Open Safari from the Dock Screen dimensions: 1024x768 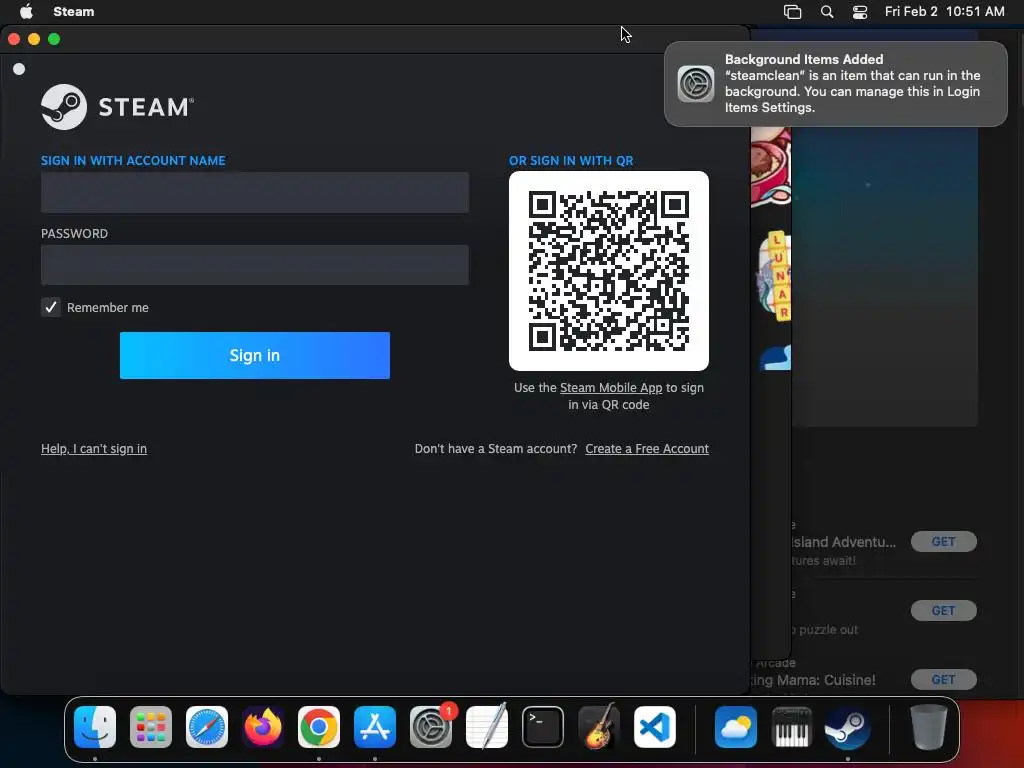coord(207,727)
